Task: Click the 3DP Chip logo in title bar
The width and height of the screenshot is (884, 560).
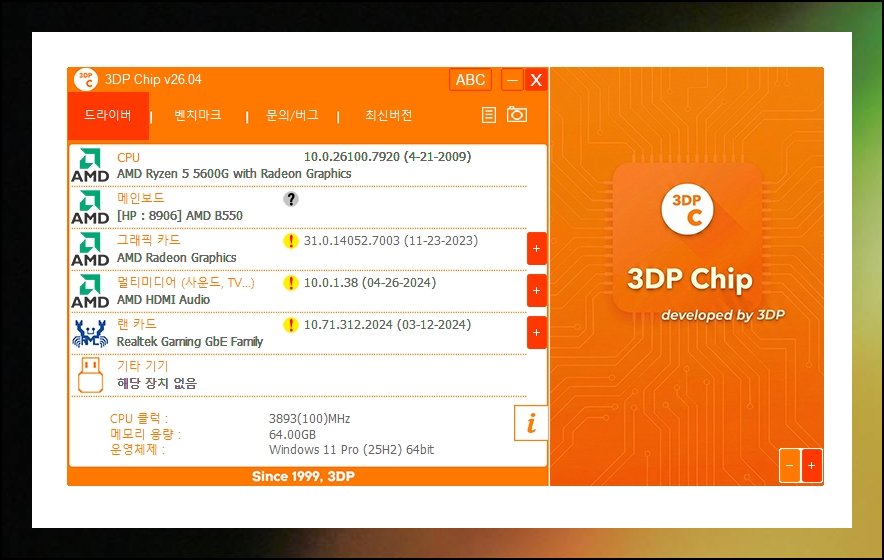Action: point(86,80)
